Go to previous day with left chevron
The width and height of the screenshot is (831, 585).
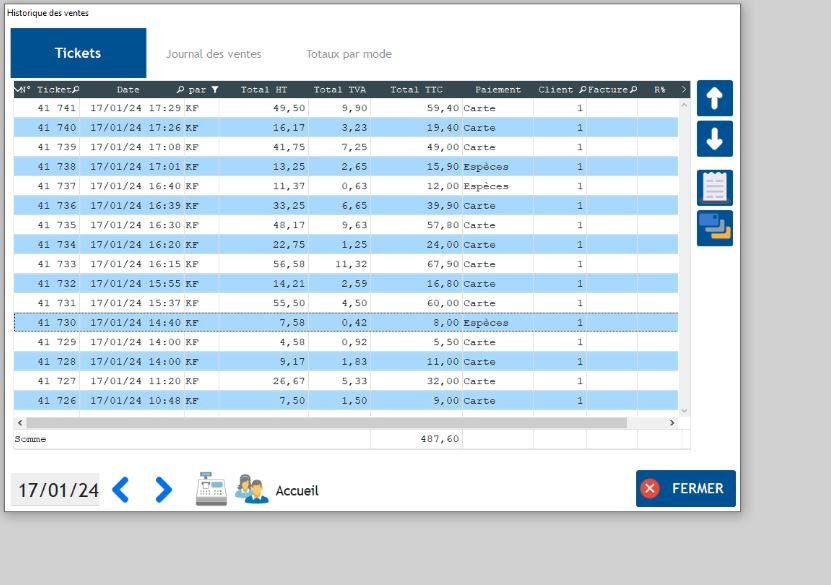click(121, 489)
